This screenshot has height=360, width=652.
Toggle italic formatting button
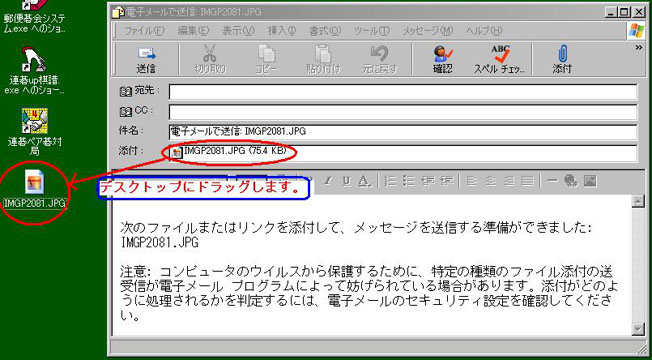pyautogui.click(x=328, y=181)
